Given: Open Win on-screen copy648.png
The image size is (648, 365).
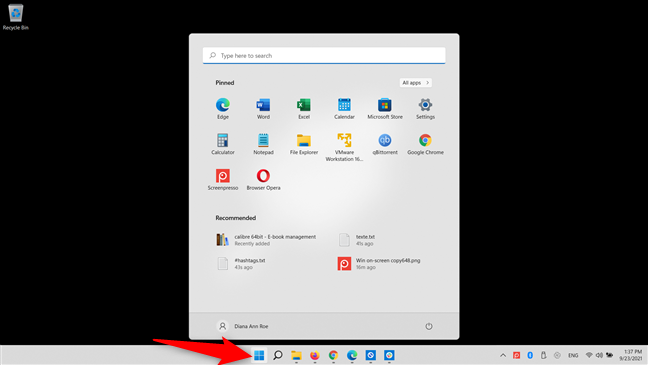Looking at the screenshot, I should coord(379,264).
